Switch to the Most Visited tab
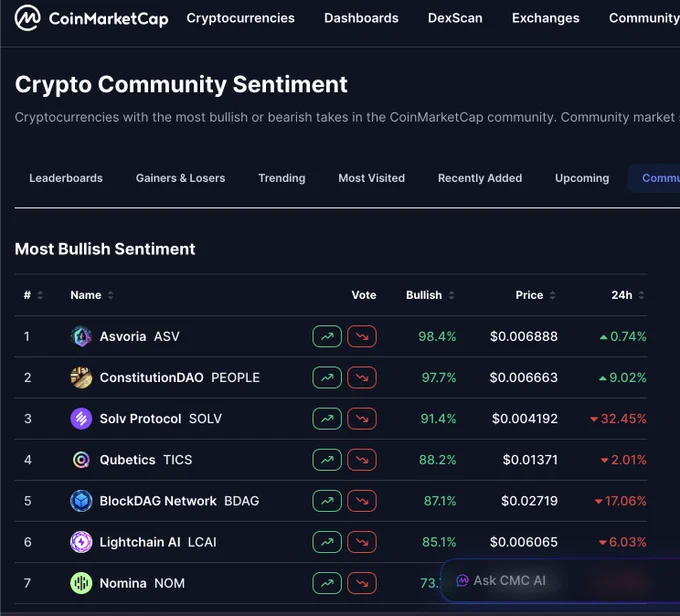This screenshot has height=616, width=680. point(372,178)
